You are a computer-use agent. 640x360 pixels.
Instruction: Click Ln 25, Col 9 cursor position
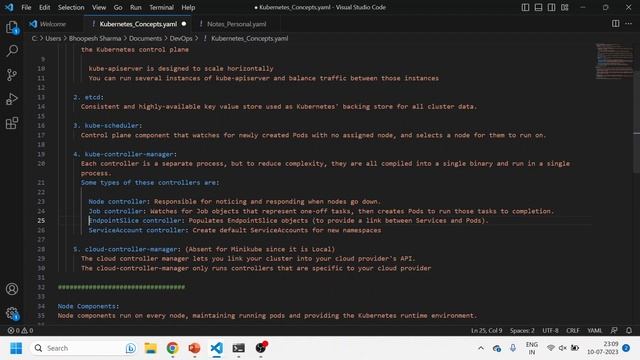click(487, 330)
